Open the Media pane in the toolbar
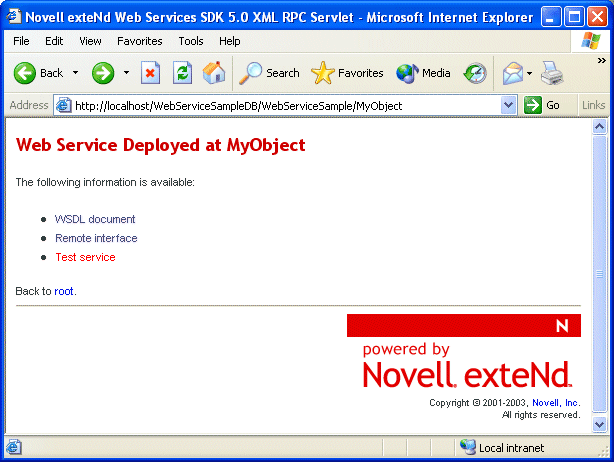 [x=423, y=73]
